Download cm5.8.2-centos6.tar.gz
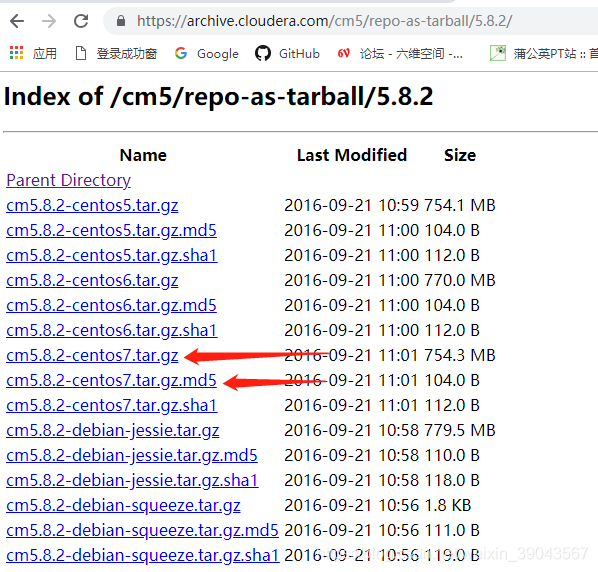The image size is (598, 572). click(x=92, y=280)
